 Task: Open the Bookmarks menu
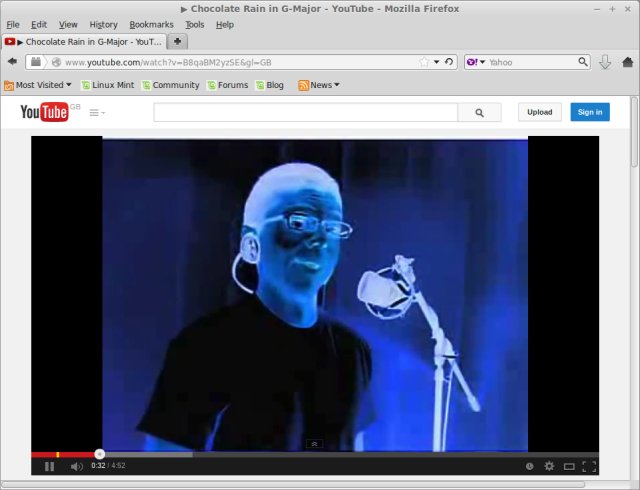[x=151, y=24]
